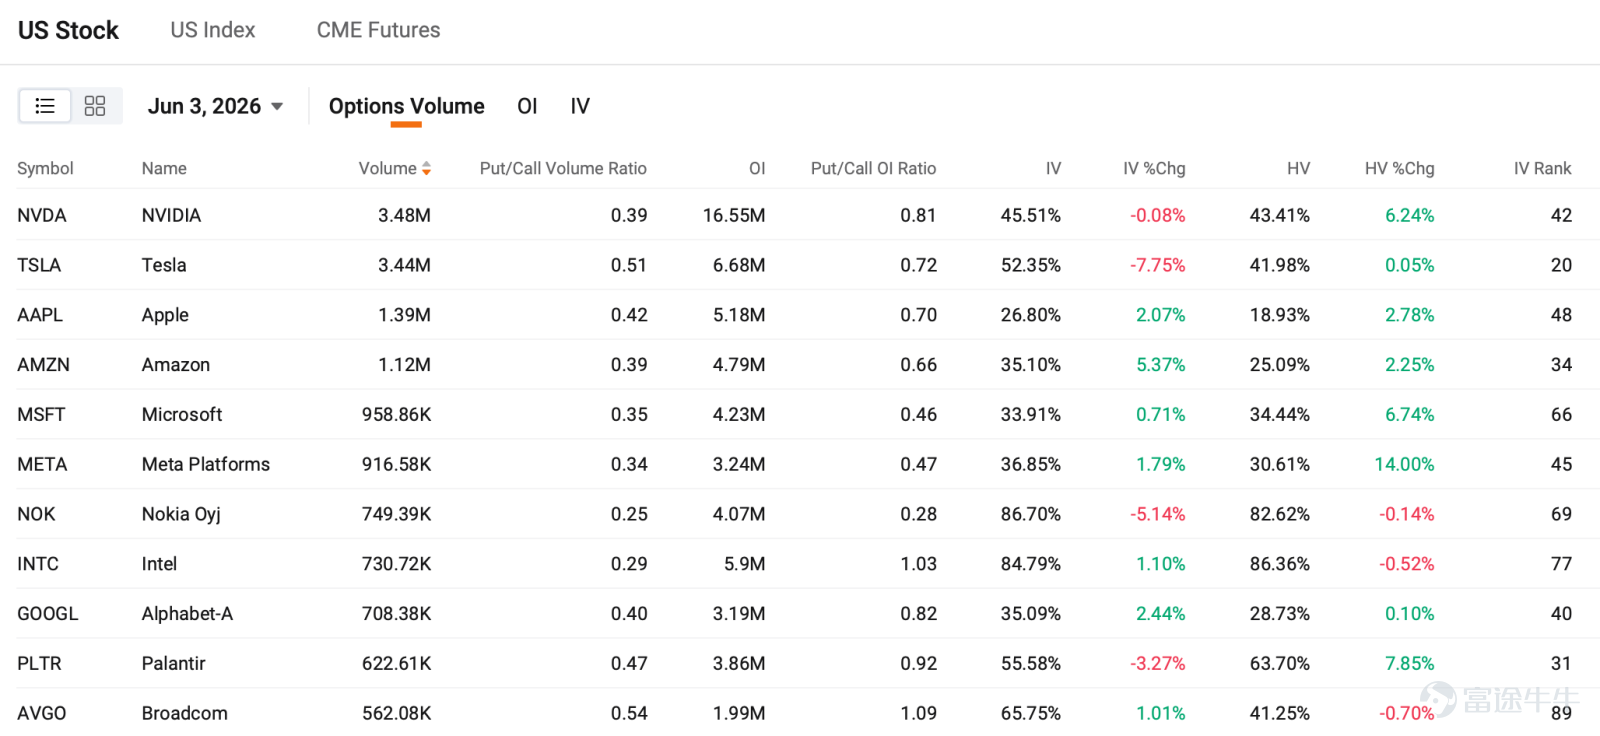Click the AAPL ticker symbol
The width and height of the screenshot is (1600, 736).
click(40, 315)
